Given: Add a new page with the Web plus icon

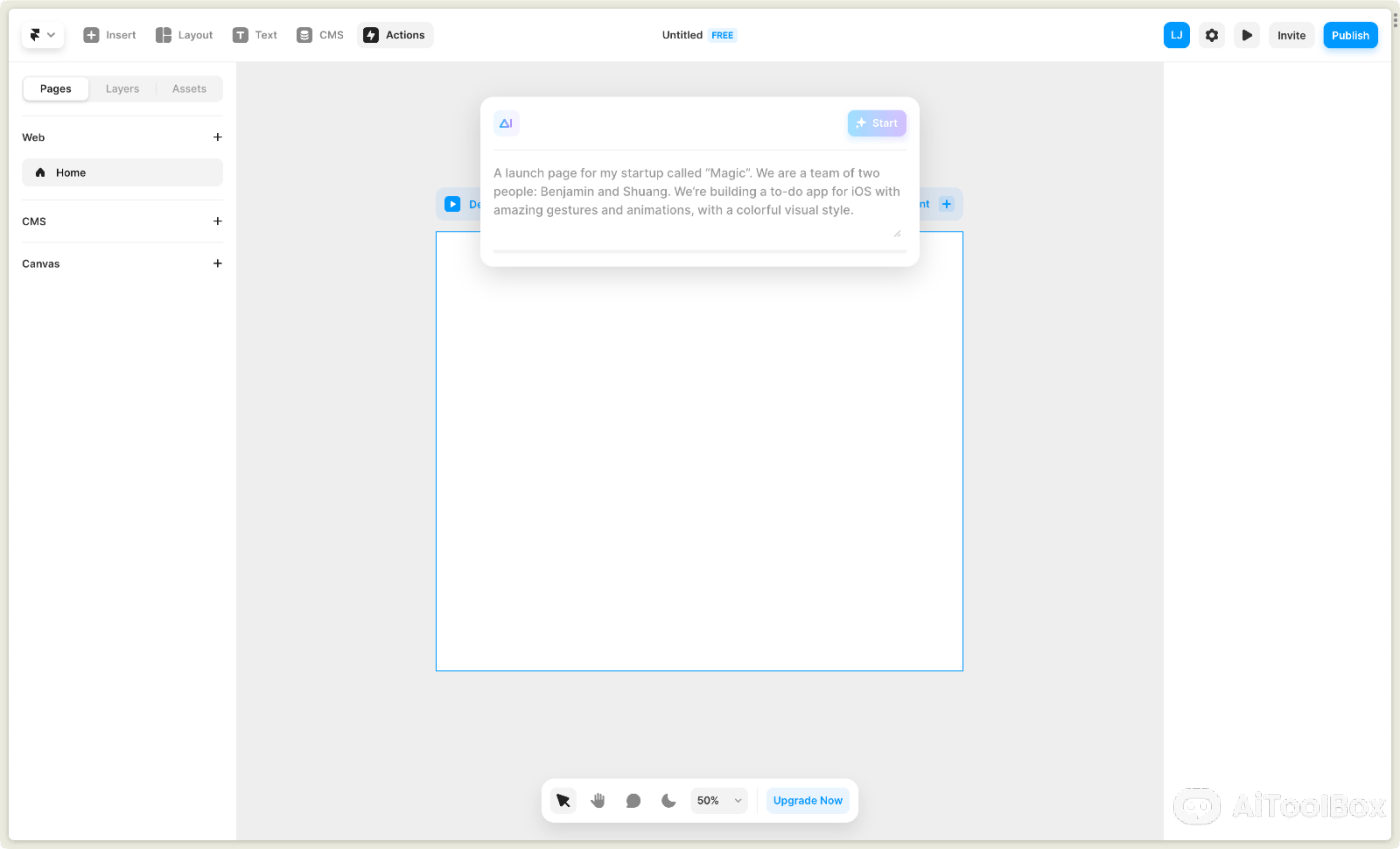Looking at the screenshot, I should click(218, 137).
